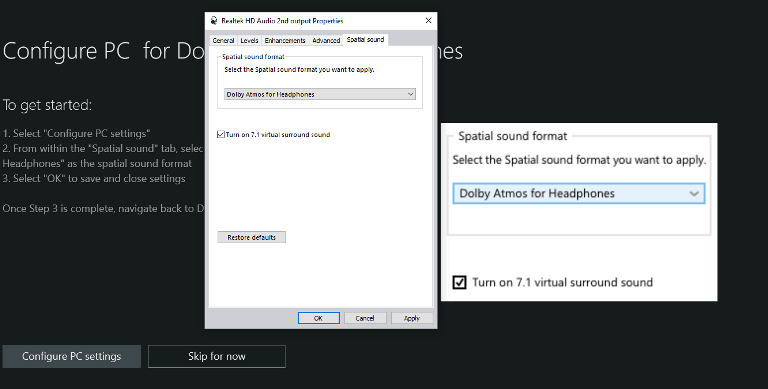The height and width of the screenshot is (389, 768).
Task: Open the General tab
Action: (x=223, y=40)
